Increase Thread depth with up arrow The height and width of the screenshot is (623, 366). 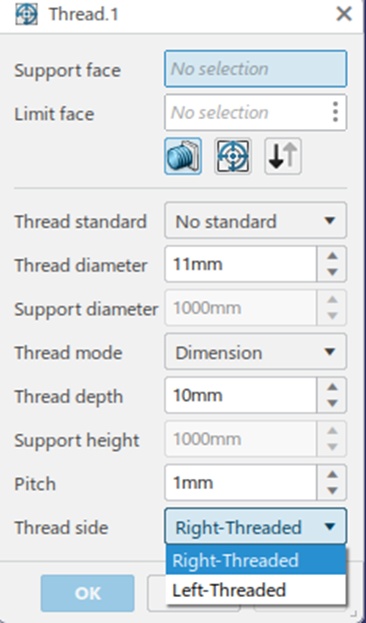[332, 387]
